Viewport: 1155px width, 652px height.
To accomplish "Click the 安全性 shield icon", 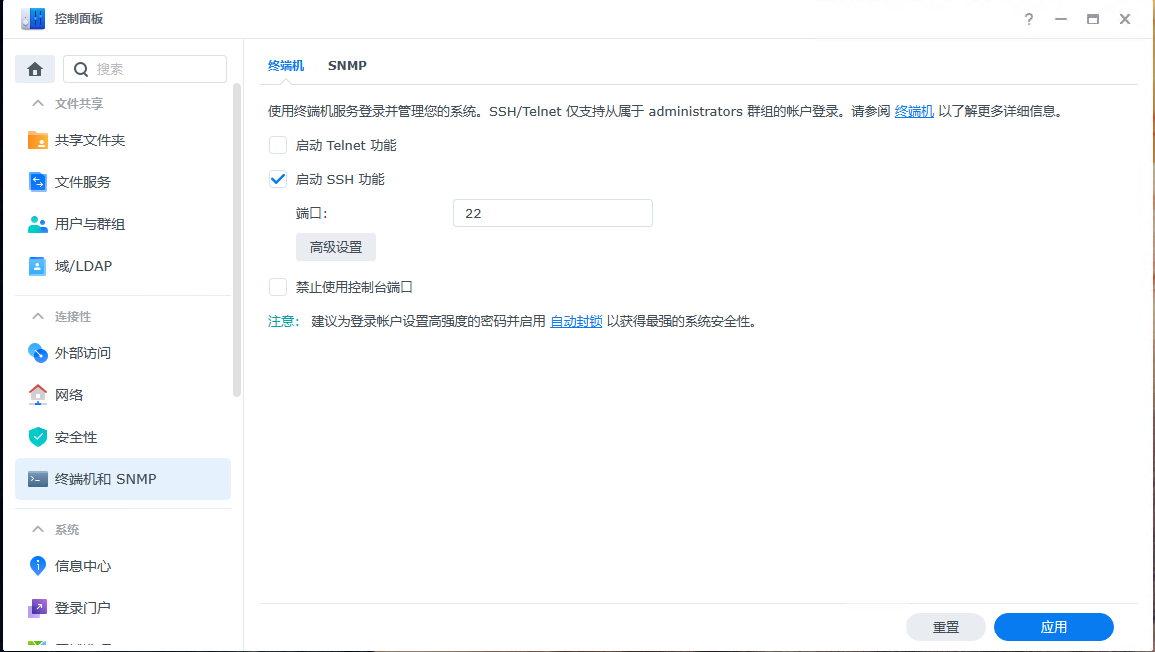I will [38, 437].
